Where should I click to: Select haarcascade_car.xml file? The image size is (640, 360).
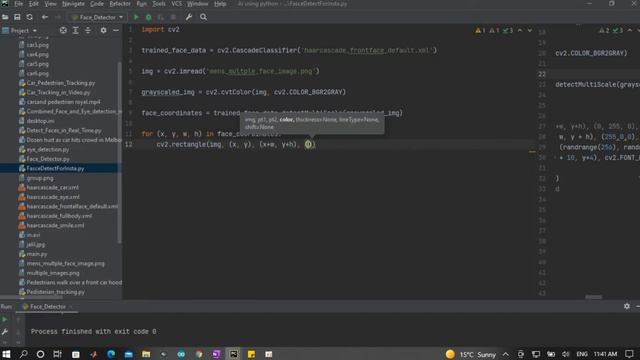[53, 187]
